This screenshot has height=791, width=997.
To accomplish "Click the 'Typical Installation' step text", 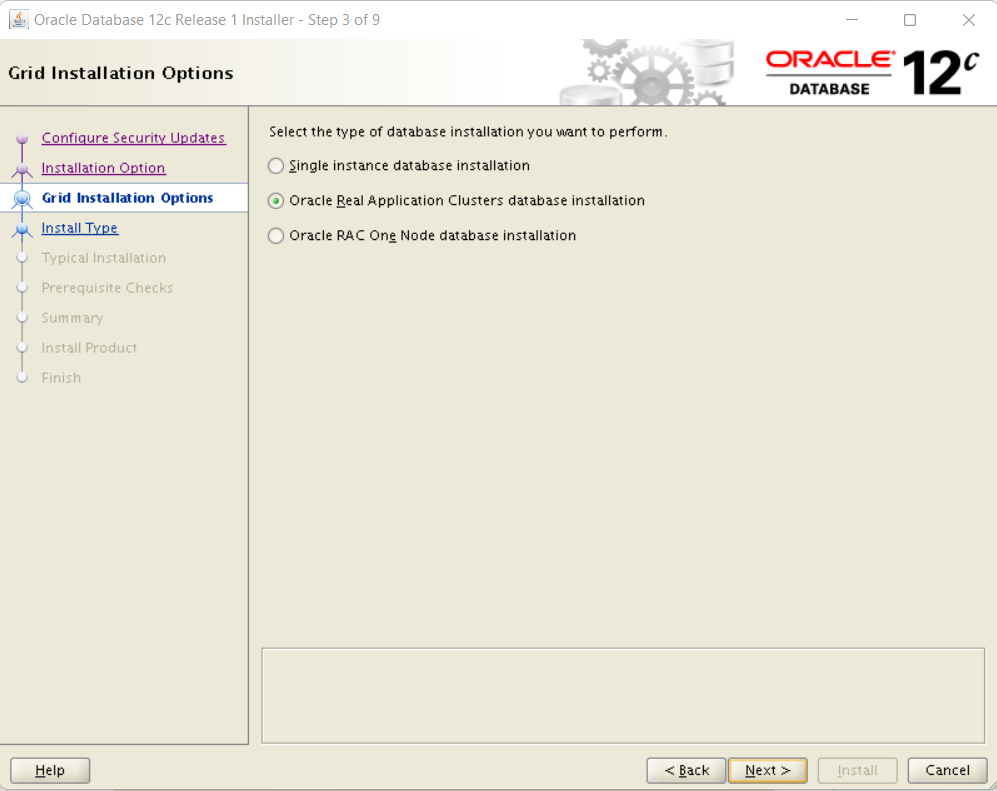I will click(x=104, y=258).
